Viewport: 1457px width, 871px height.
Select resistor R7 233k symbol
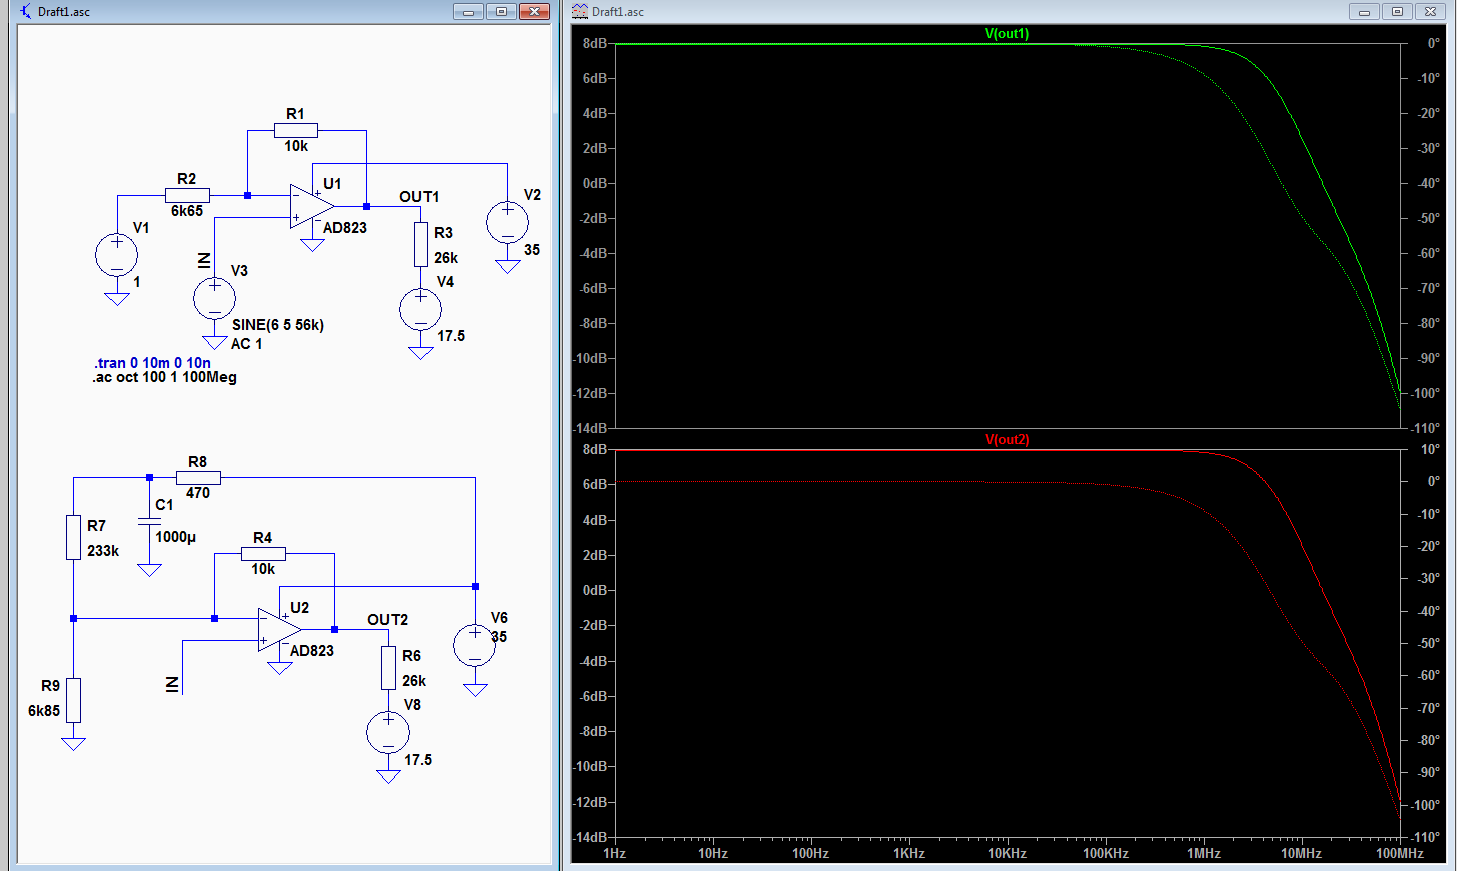click(73, 537)
